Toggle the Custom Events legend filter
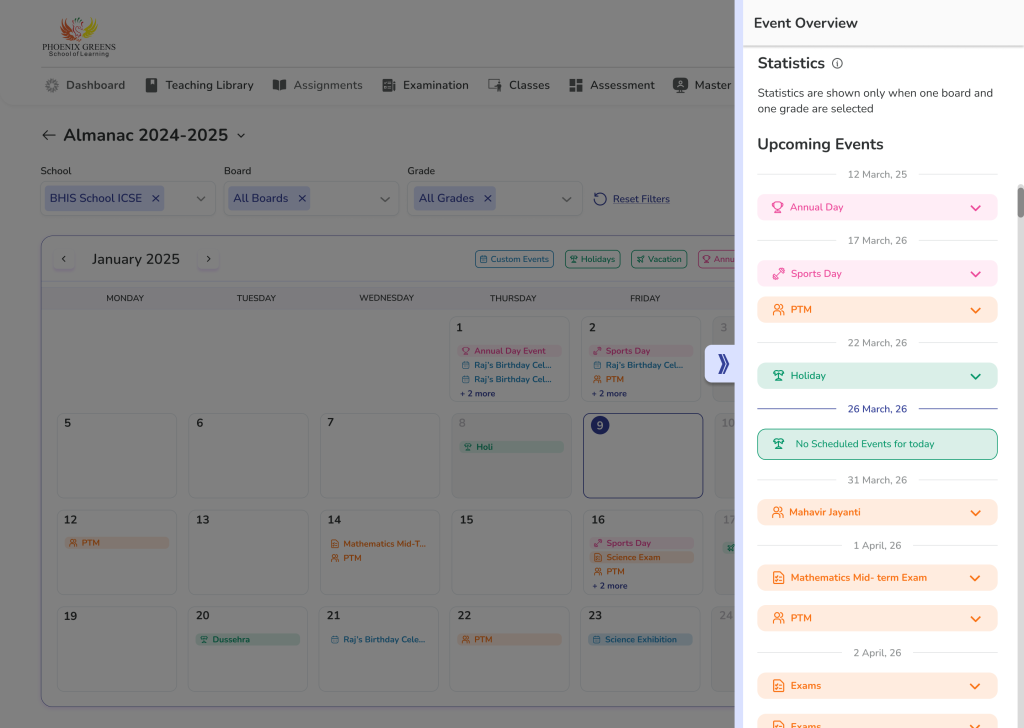Image resolution: width=1024 pixels, height=728 pixels. coord(514,259)
